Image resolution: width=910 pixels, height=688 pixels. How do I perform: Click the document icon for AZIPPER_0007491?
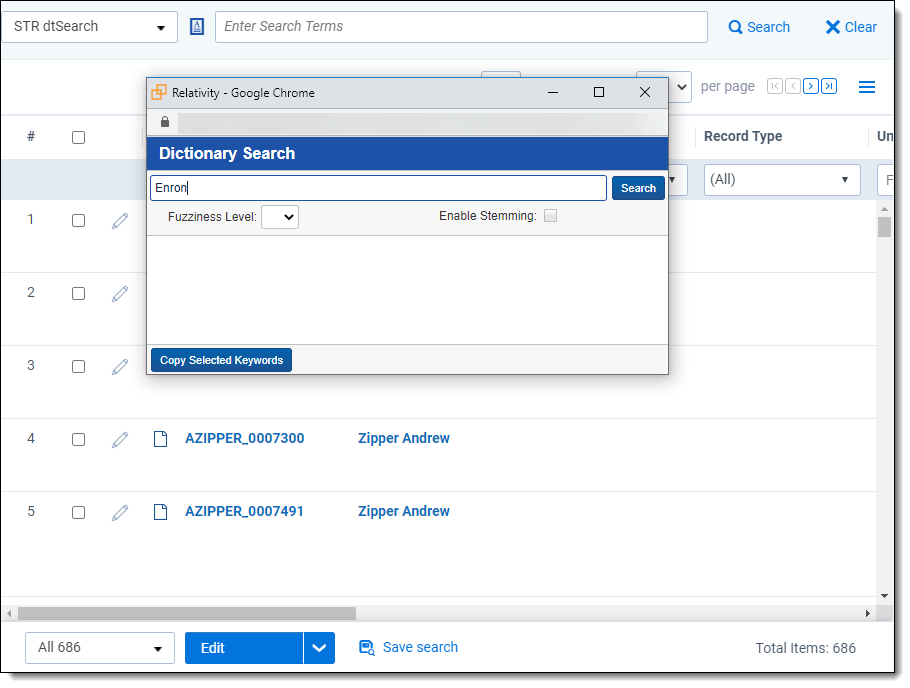click(x=161, y=512)
